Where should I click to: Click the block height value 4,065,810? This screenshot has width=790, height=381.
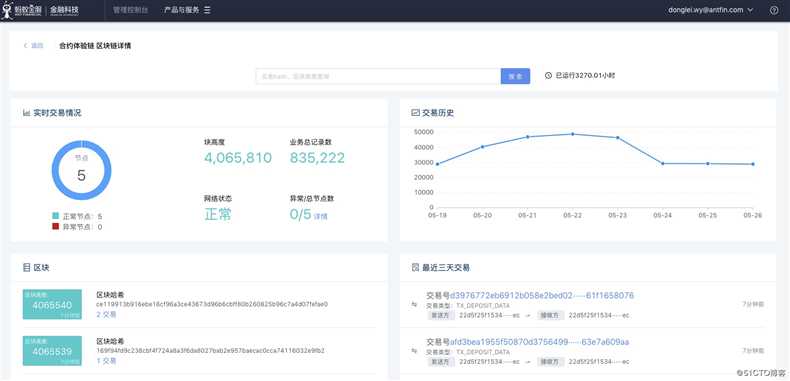pos(238,158)
